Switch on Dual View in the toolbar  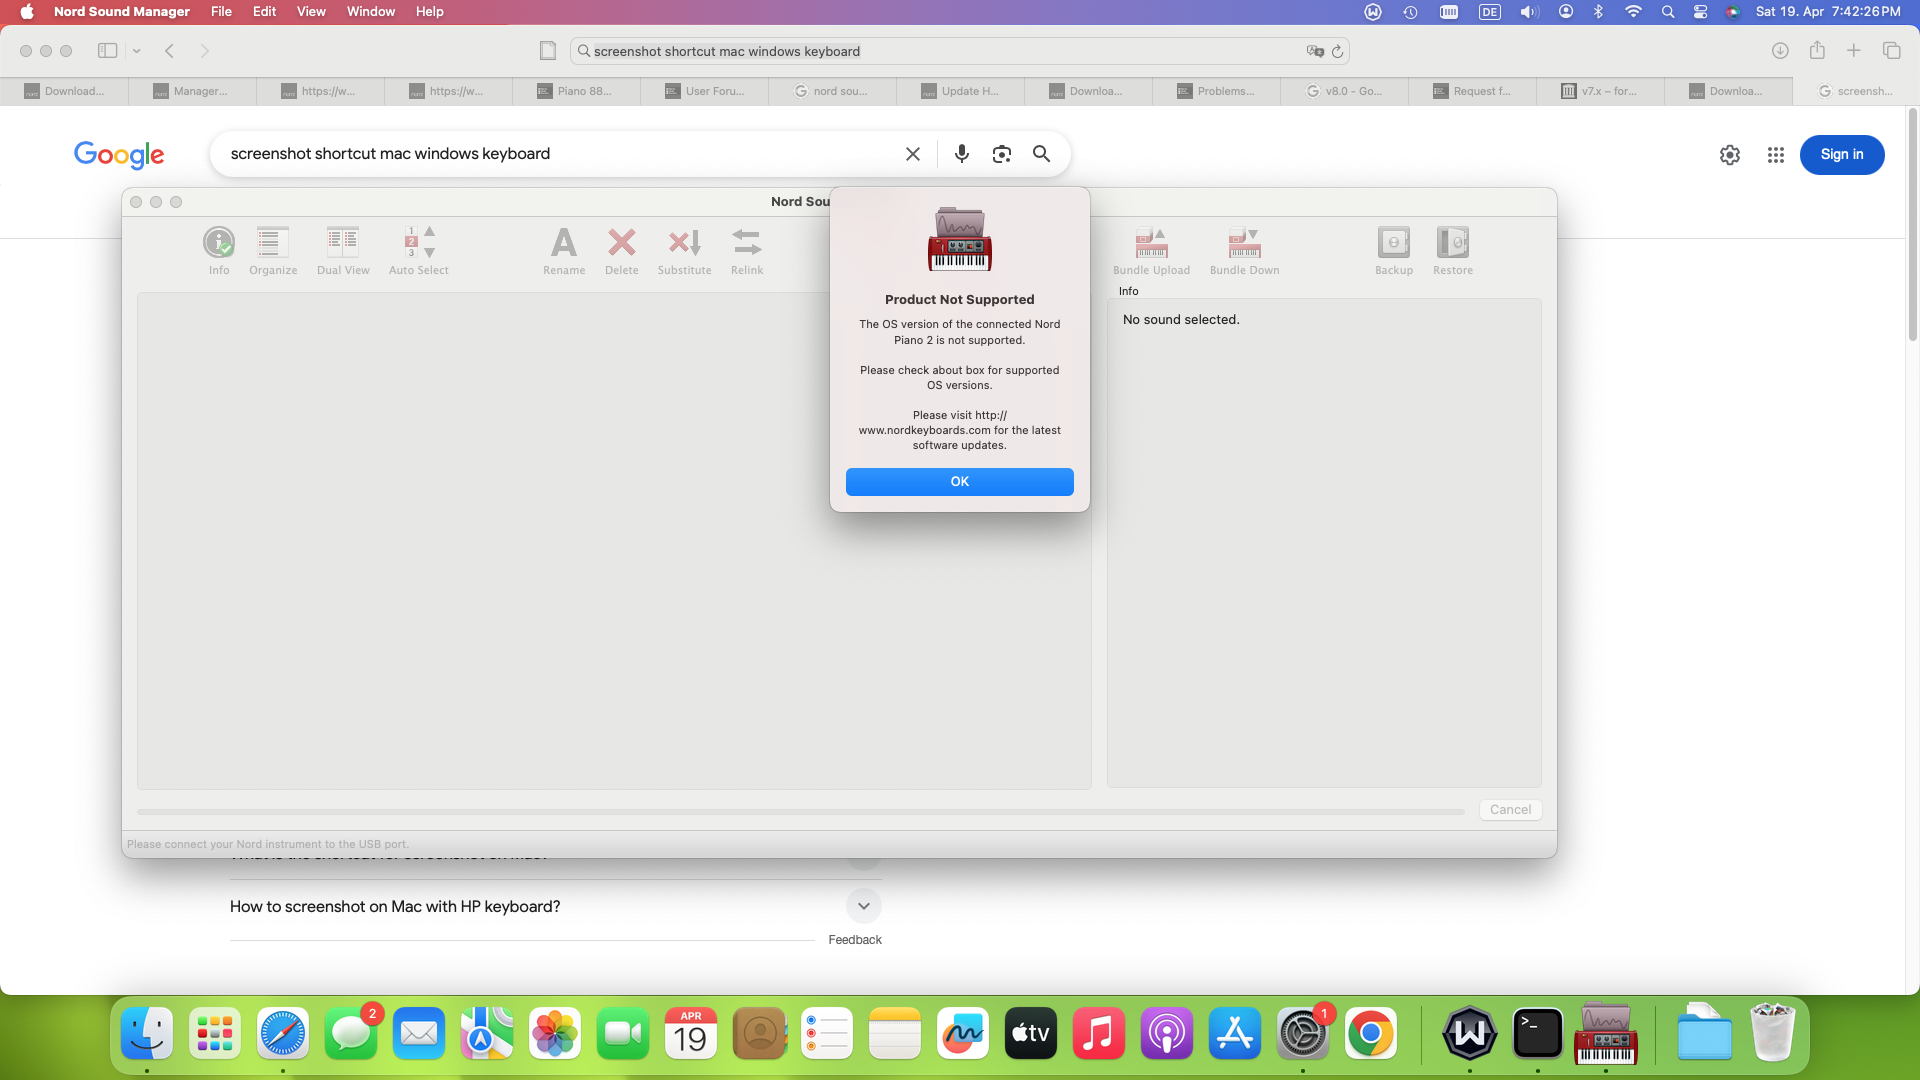click(x=343, y=250)
